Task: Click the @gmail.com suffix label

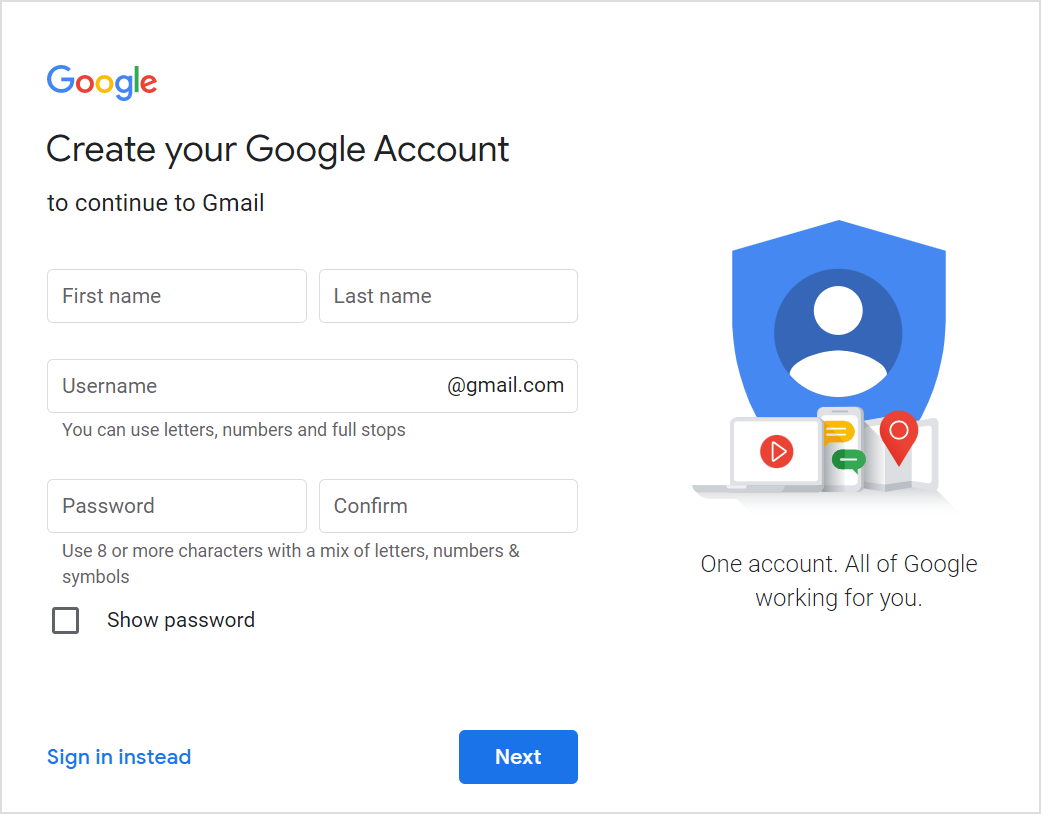Action: coord(505,385)
